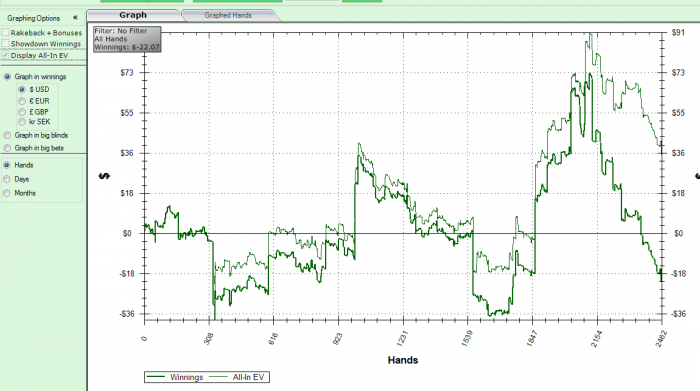
Task: Click the 2482 hands axis label
Action: click(x=661, y=338)
